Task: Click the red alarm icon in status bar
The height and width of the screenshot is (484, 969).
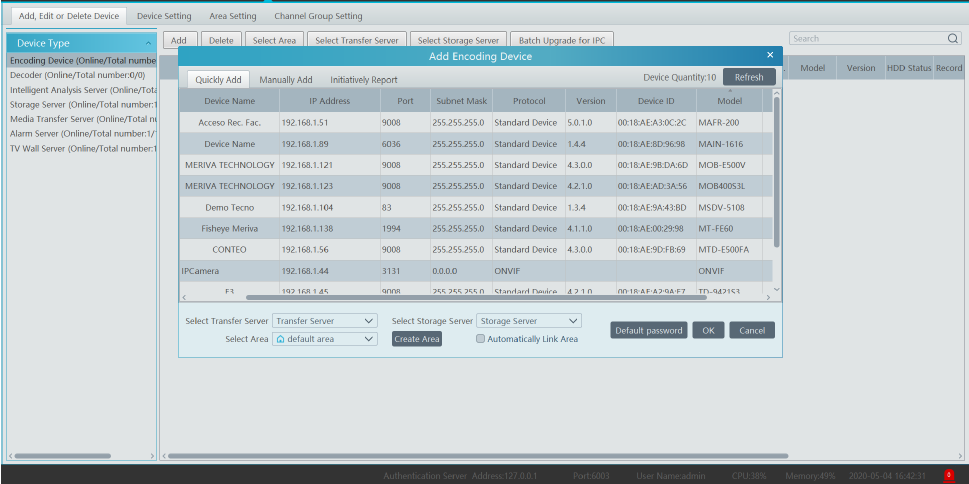Action: point(948,475)
